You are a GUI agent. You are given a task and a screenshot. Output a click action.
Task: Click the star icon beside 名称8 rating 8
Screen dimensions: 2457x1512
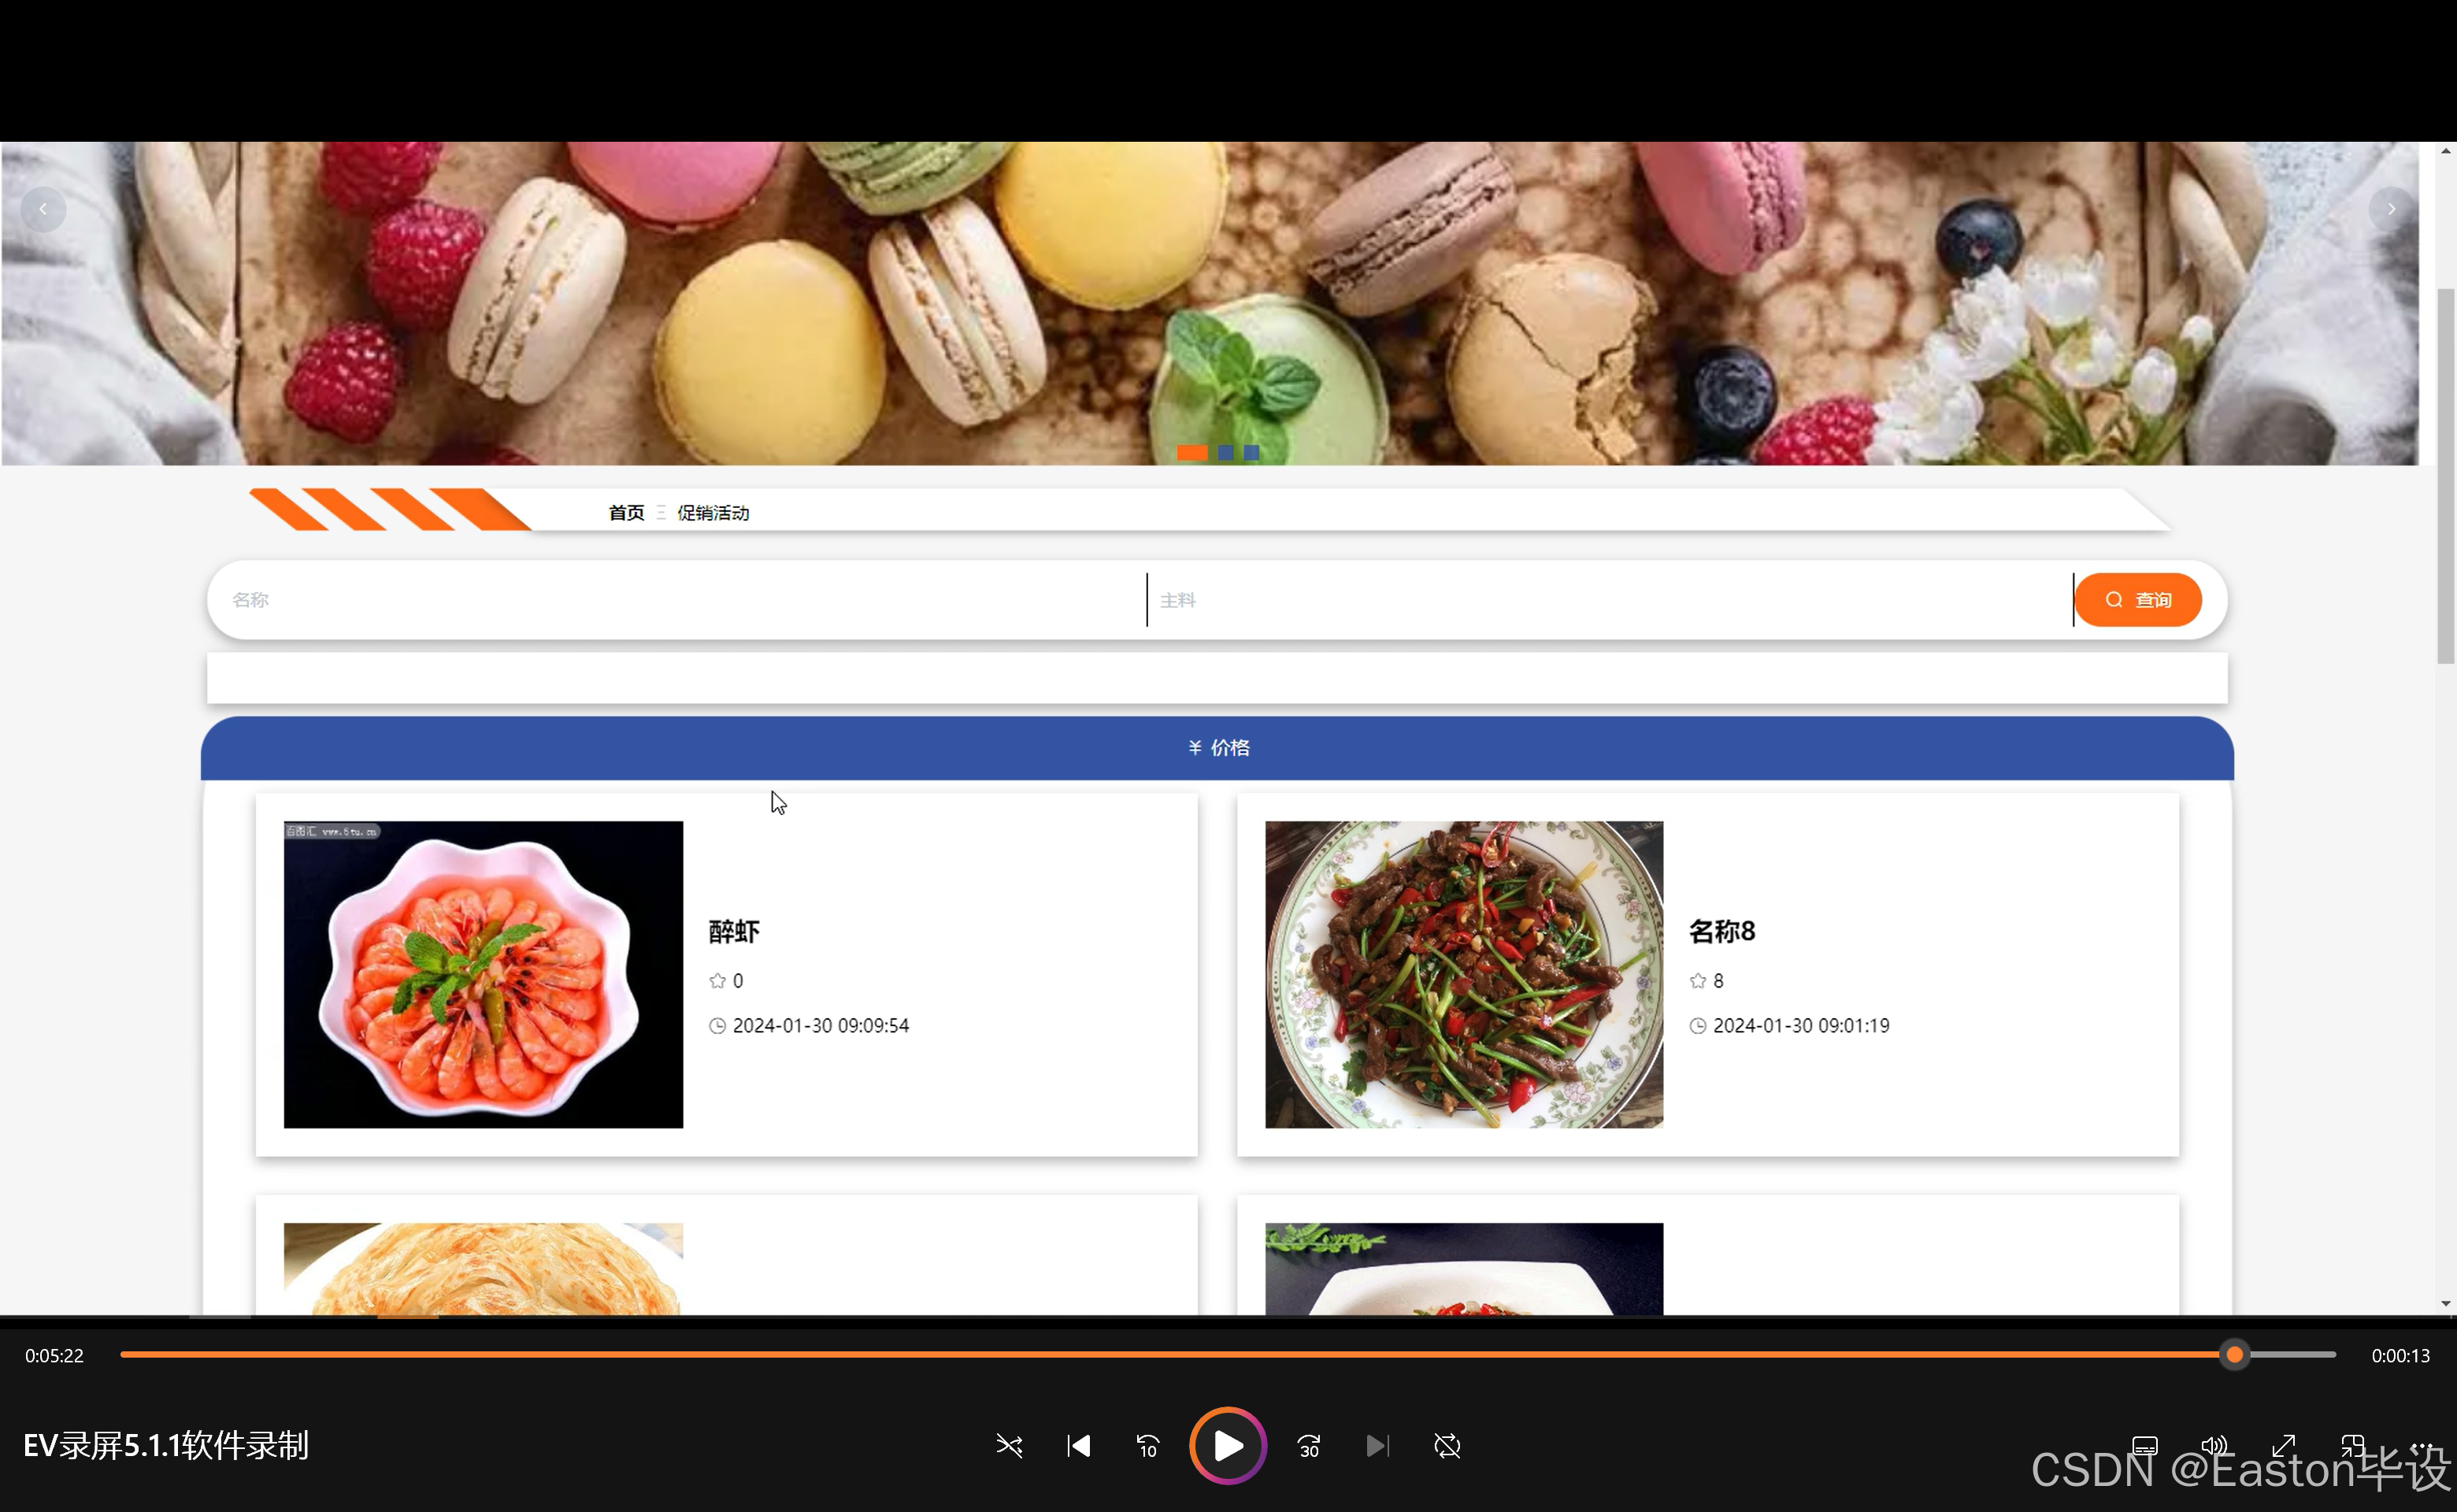click(1698, 981)
